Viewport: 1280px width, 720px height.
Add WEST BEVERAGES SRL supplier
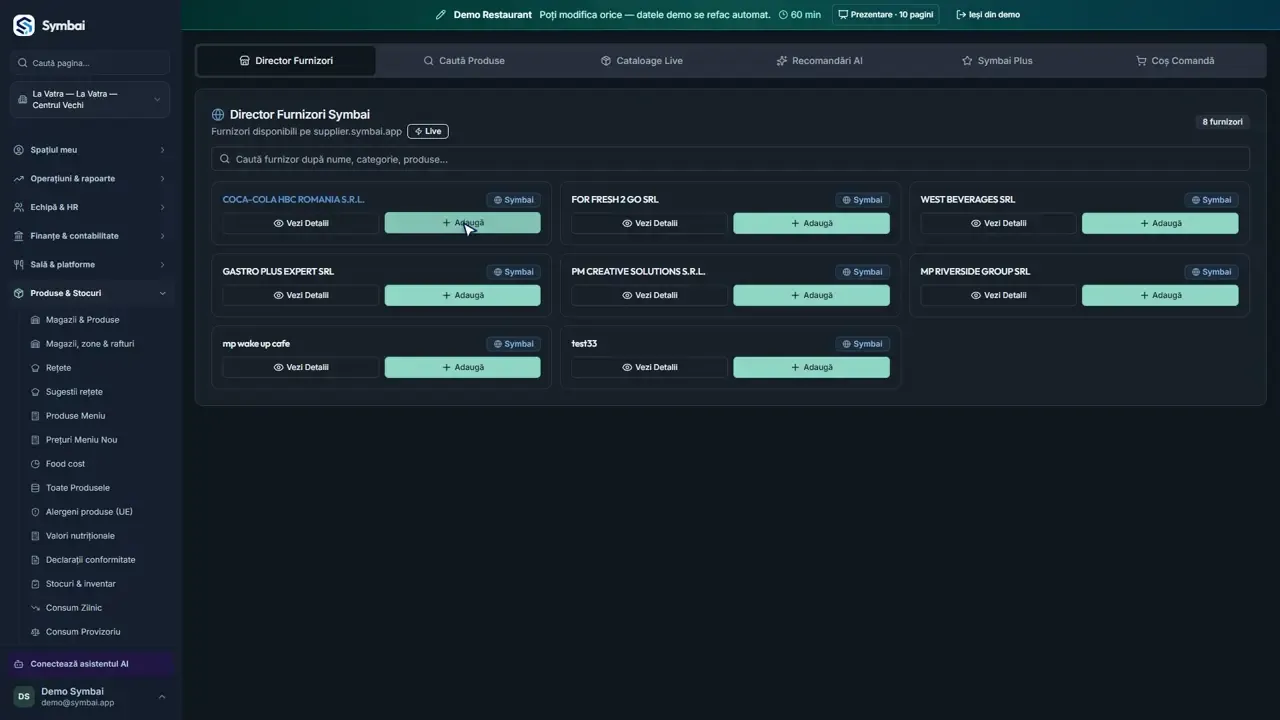tap(1160, 223)
